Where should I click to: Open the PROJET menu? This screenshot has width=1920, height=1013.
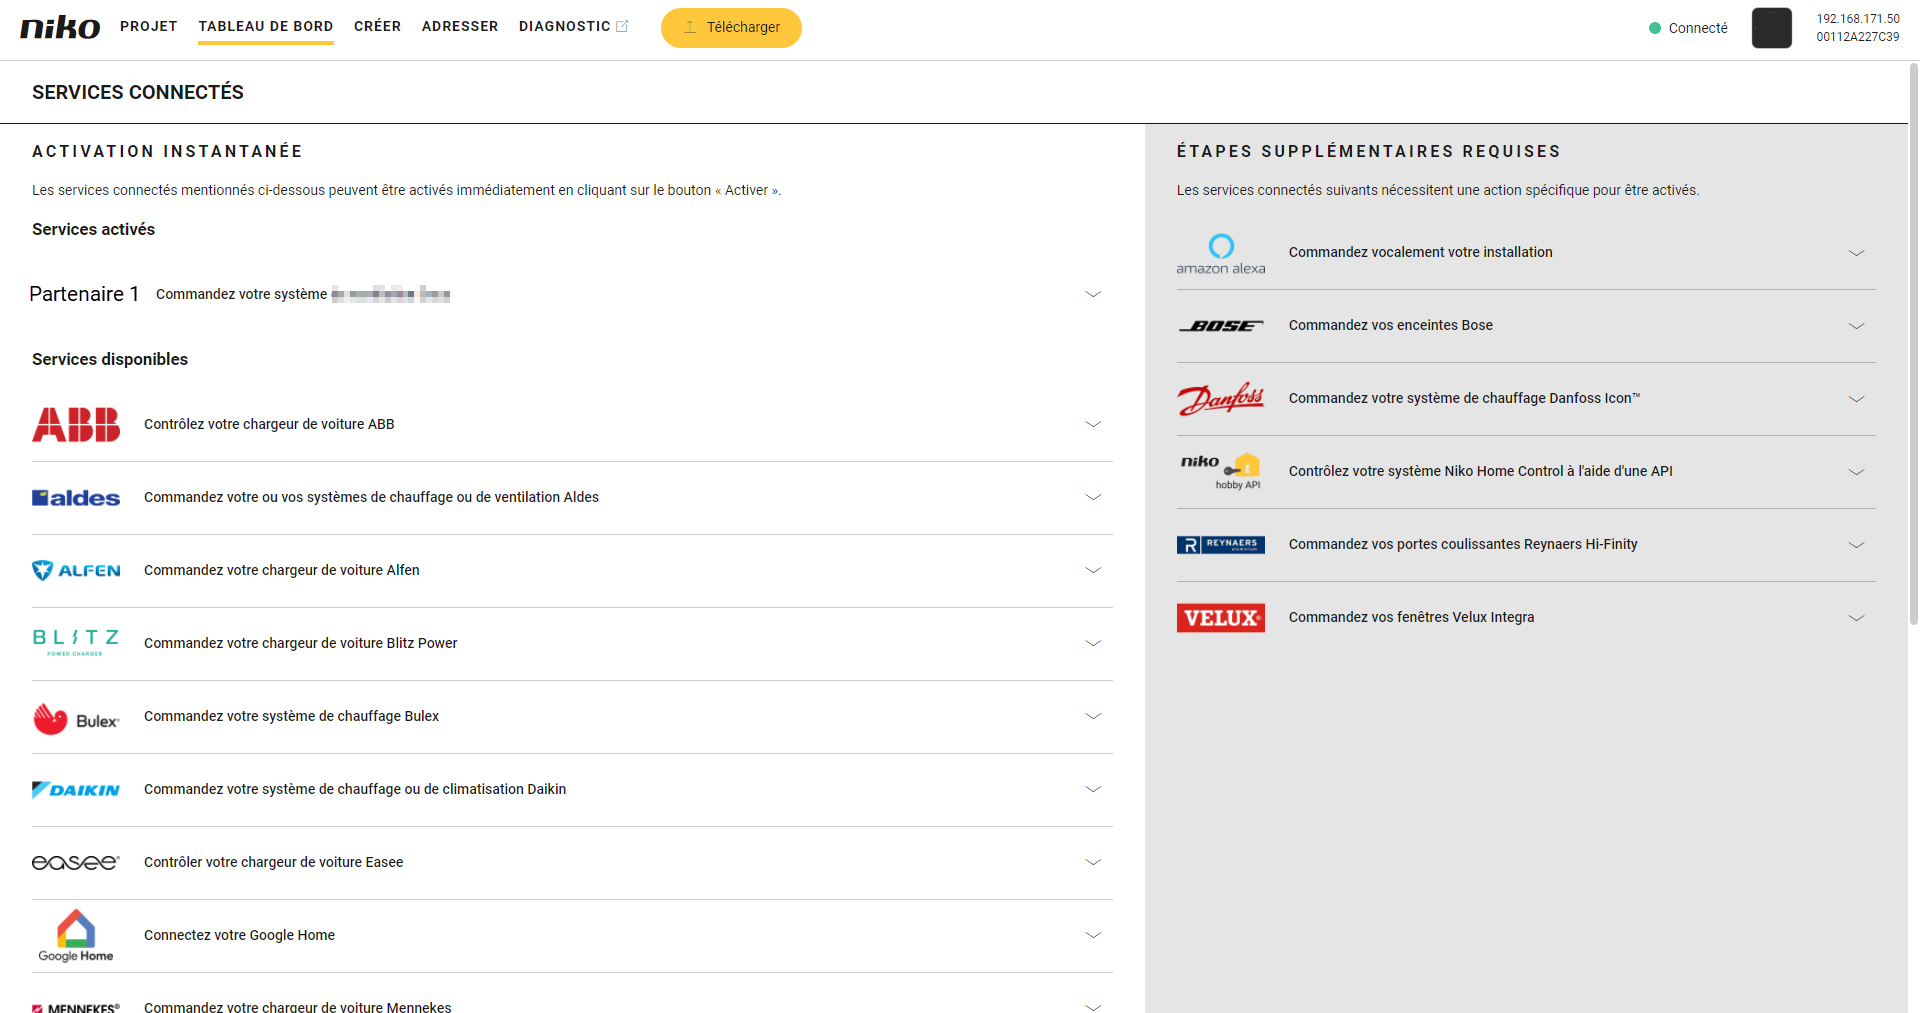coord(149,26)
